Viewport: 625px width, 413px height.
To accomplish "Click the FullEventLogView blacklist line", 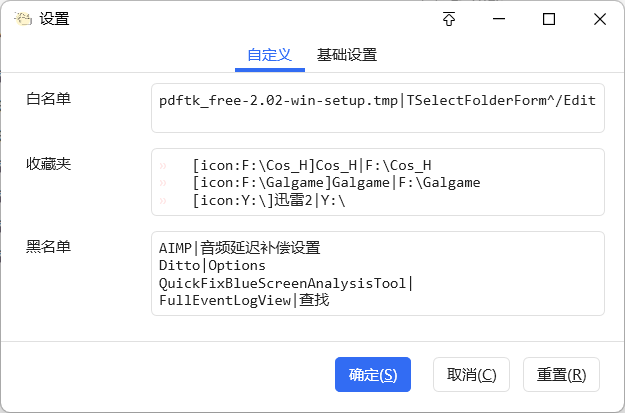I will pos(244,300).
